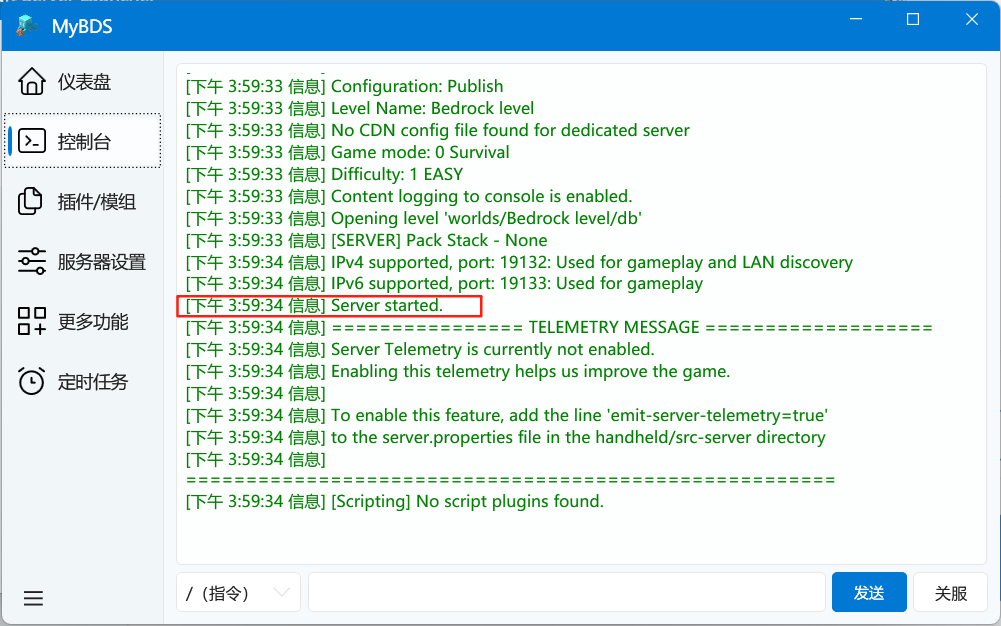1001x626 pixels.
Task: Click the 服务器设置 sliders icon
Action: click(x=32, y=262)
